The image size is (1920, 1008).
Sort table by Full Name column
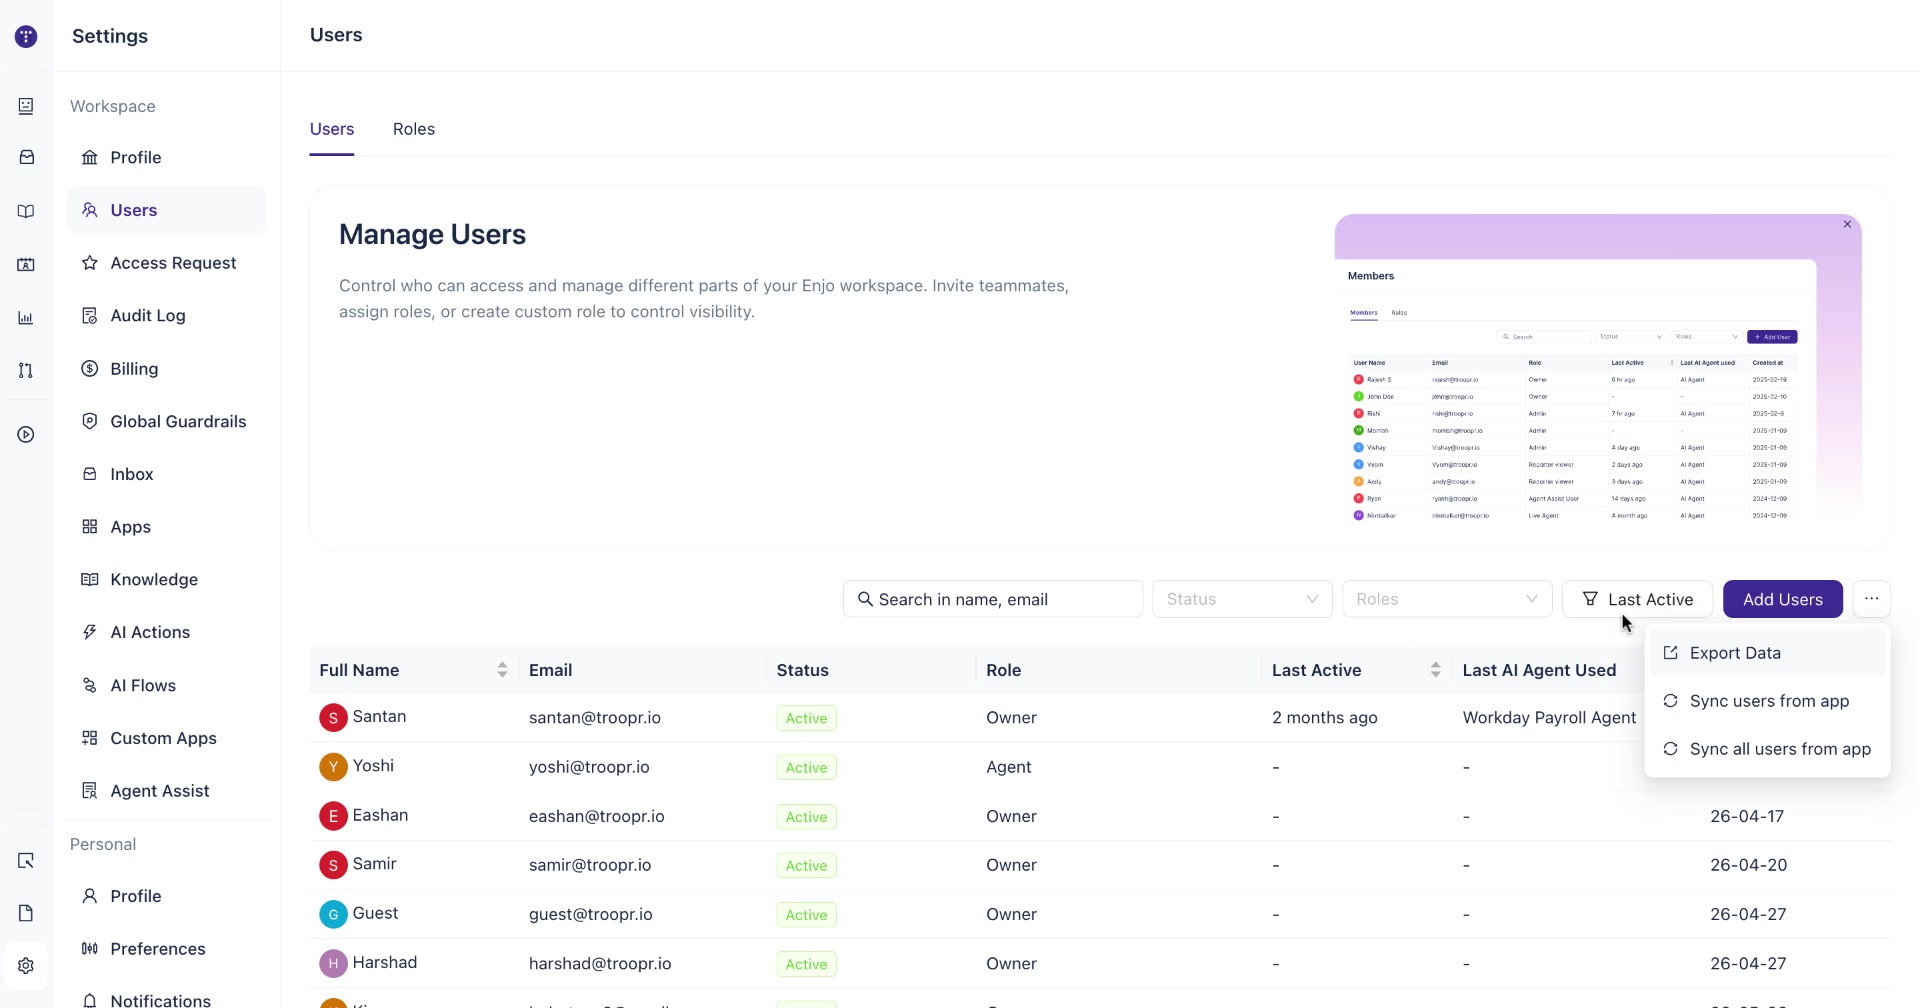(x=502, y=670)
